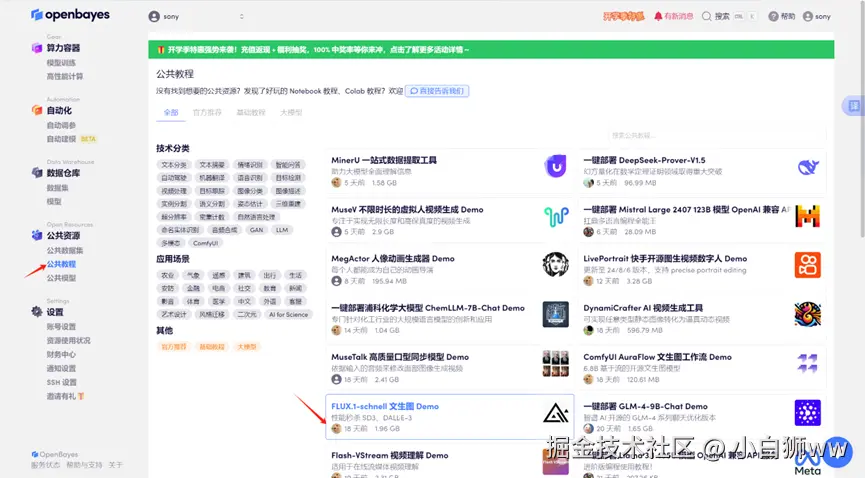Open 账号设置 in the sidebar

pos(61,327)
